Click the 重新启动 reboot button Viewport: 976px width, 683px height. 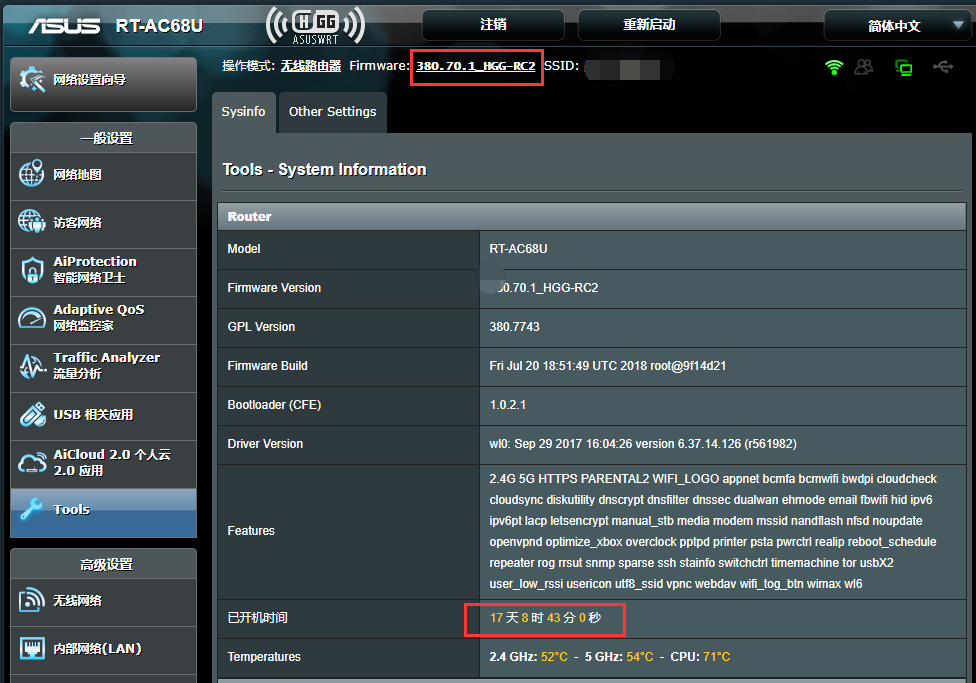649,25
